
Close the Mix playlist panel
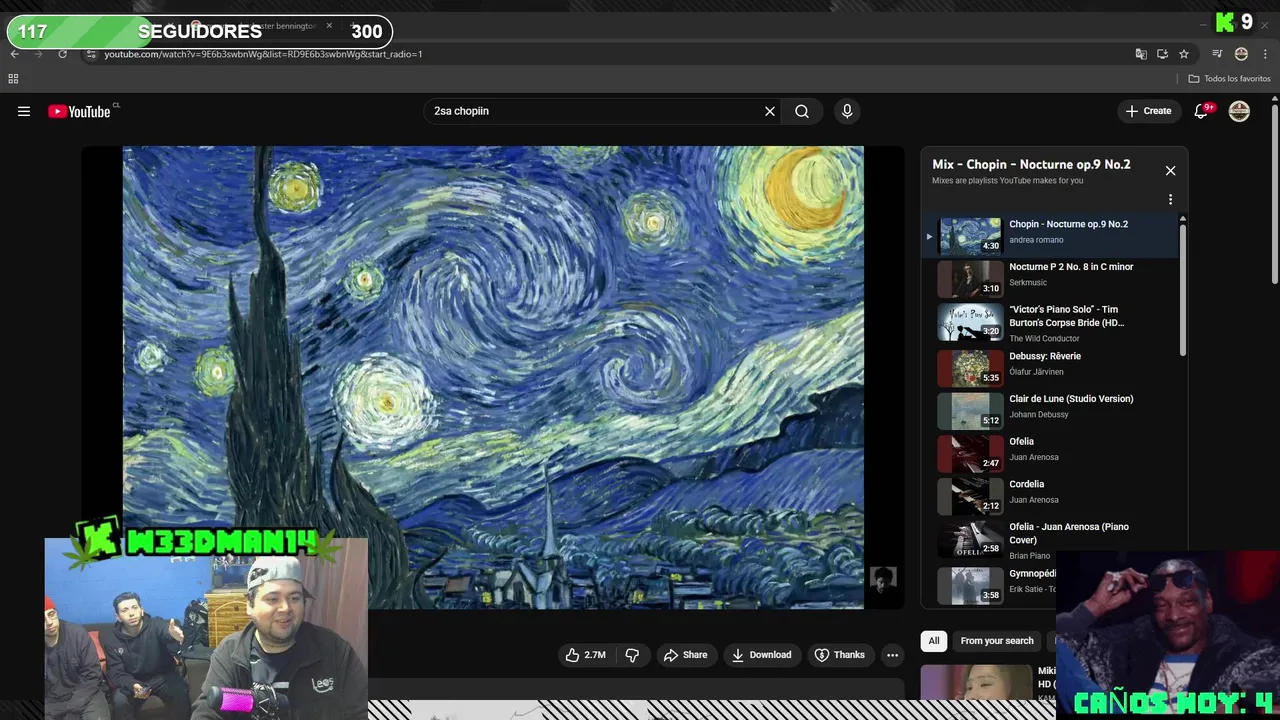[x=1170, y=171]
